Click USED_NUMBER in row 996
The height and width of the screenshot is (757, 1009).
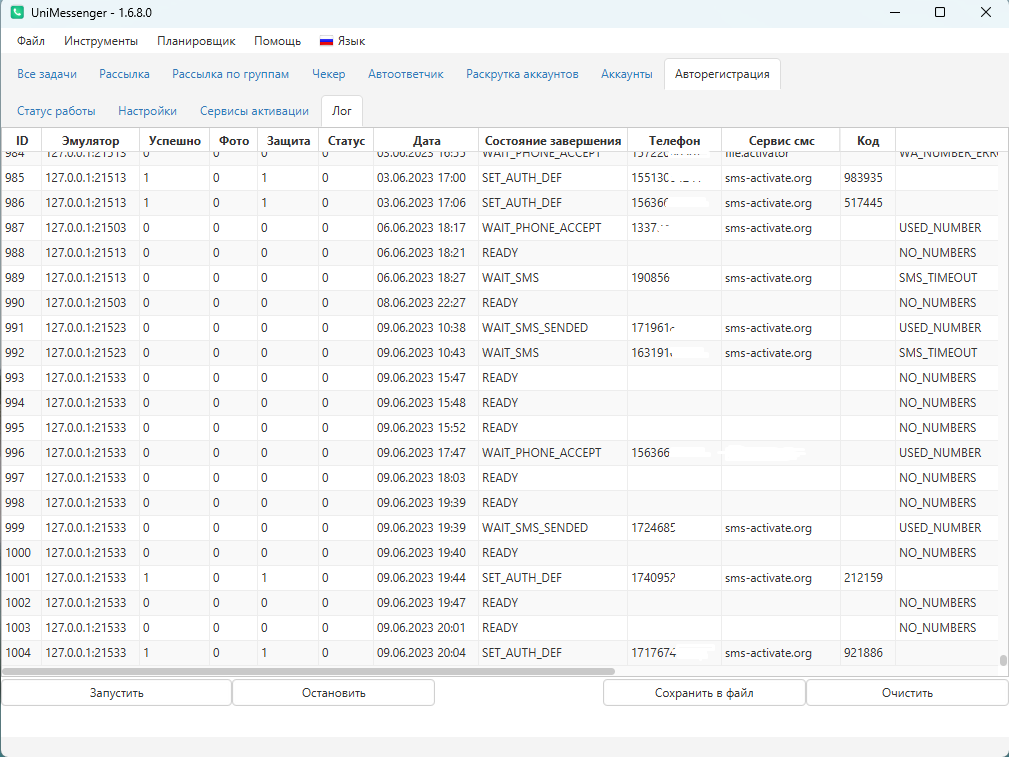coord(940,453)
